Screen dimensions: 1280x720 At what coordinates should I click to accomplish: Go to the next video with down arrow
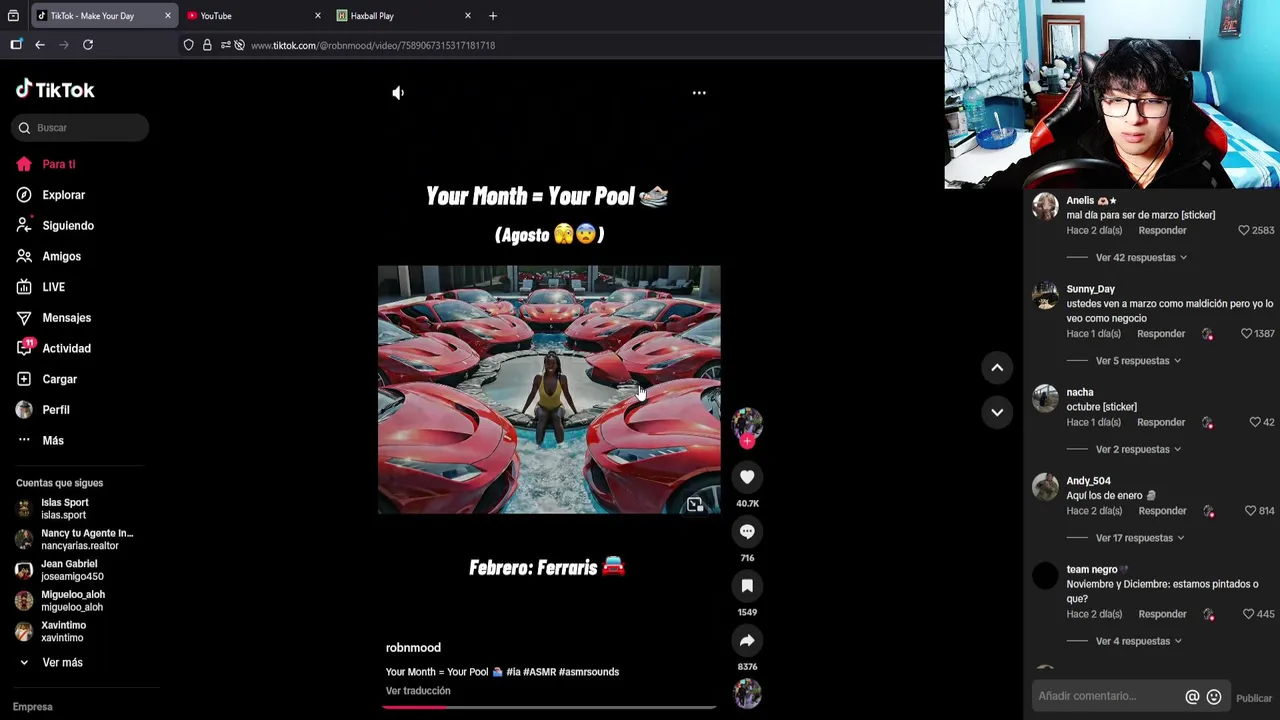[x=997, y=411]
